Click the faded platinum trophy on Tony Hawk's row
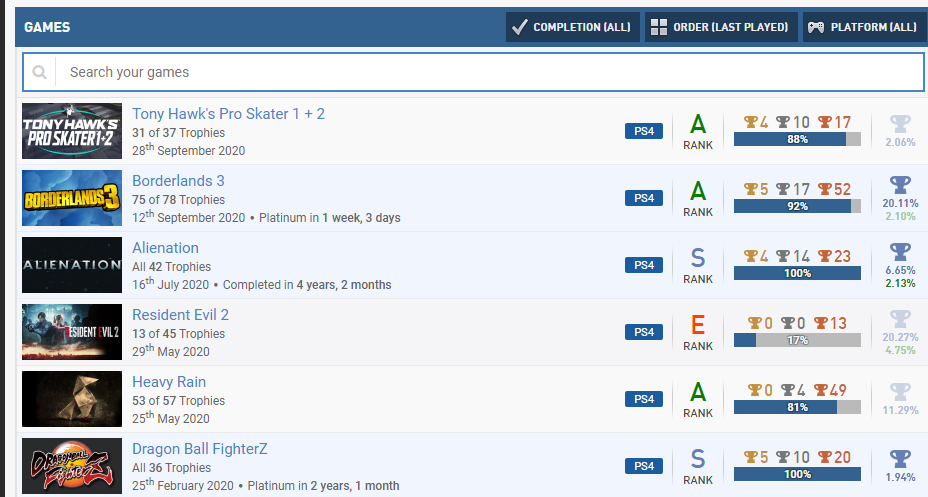 click(x=900, y=124)
